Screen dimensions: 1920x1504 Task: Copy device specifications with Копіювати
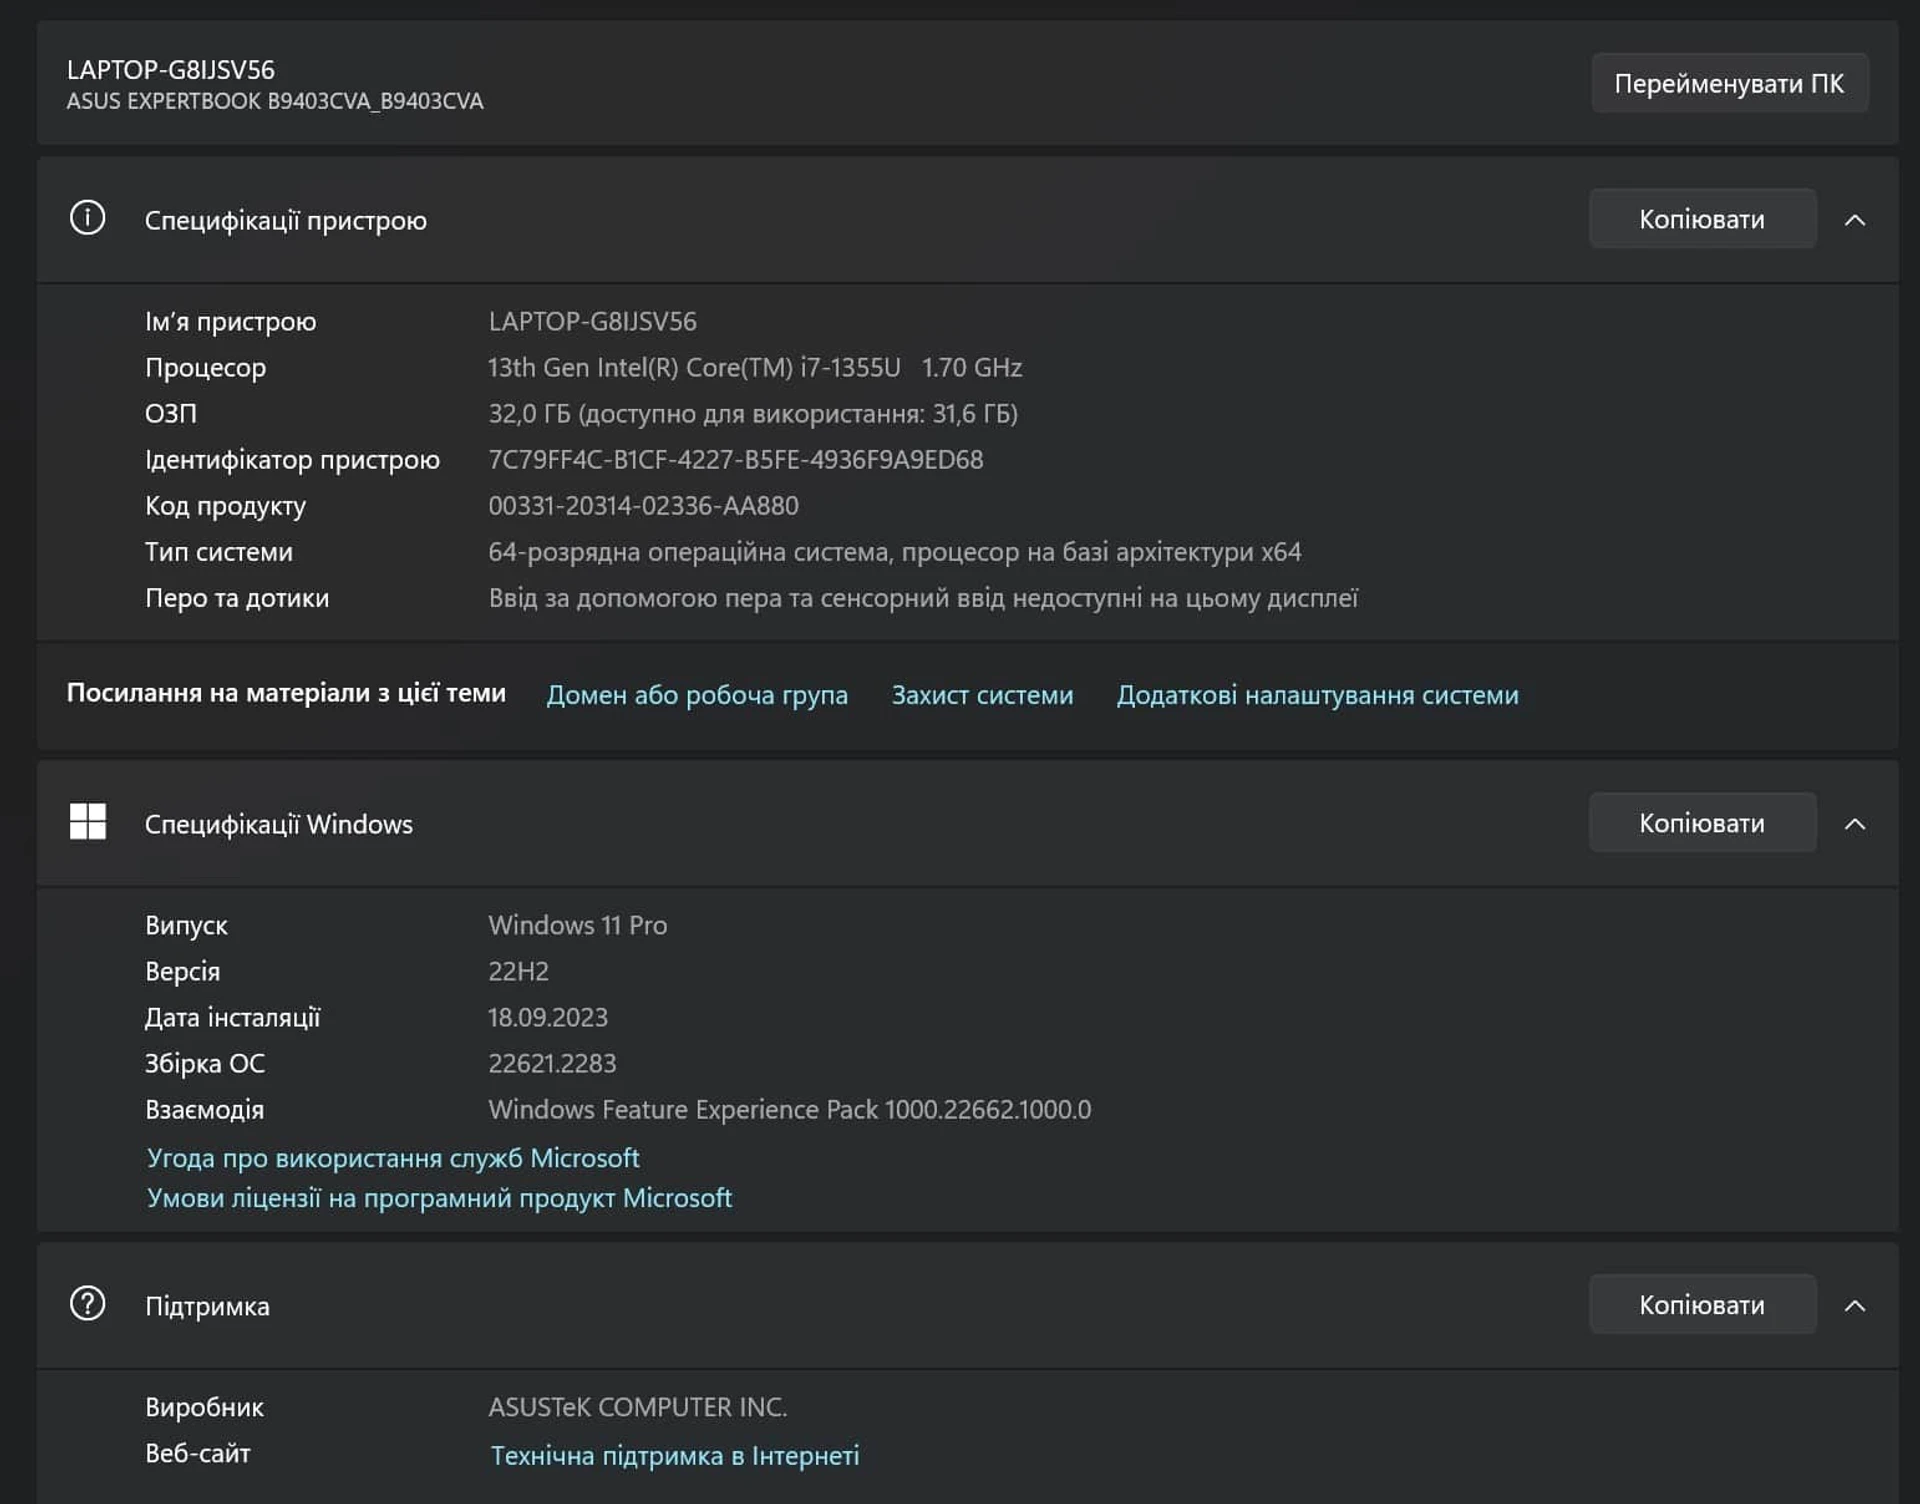(1702, 219)
